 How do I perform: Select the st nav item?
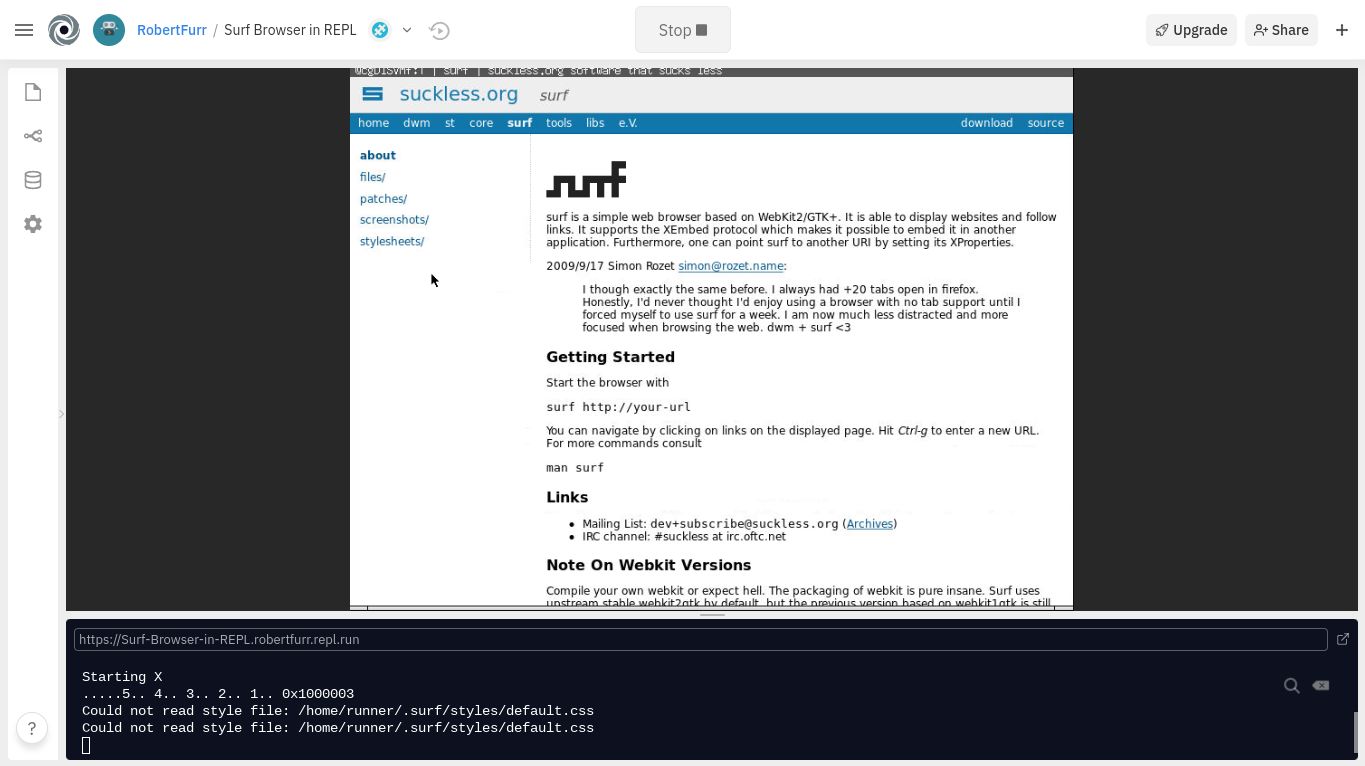pyautogui.click(x=449, y=123)
